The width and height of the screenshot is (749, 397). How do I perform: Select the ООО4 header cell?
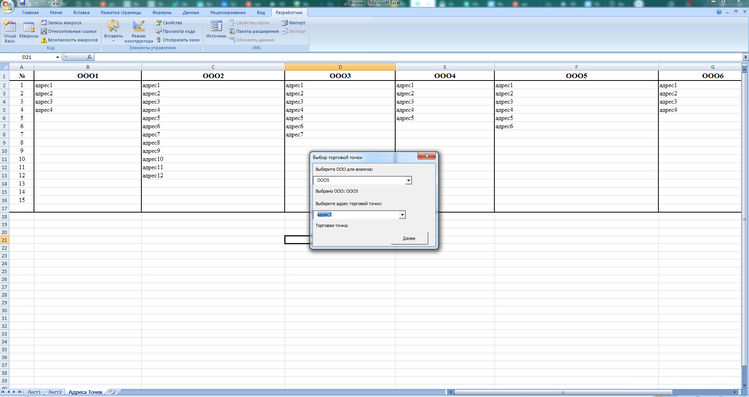pyautogui.click(x=445, y=75)
